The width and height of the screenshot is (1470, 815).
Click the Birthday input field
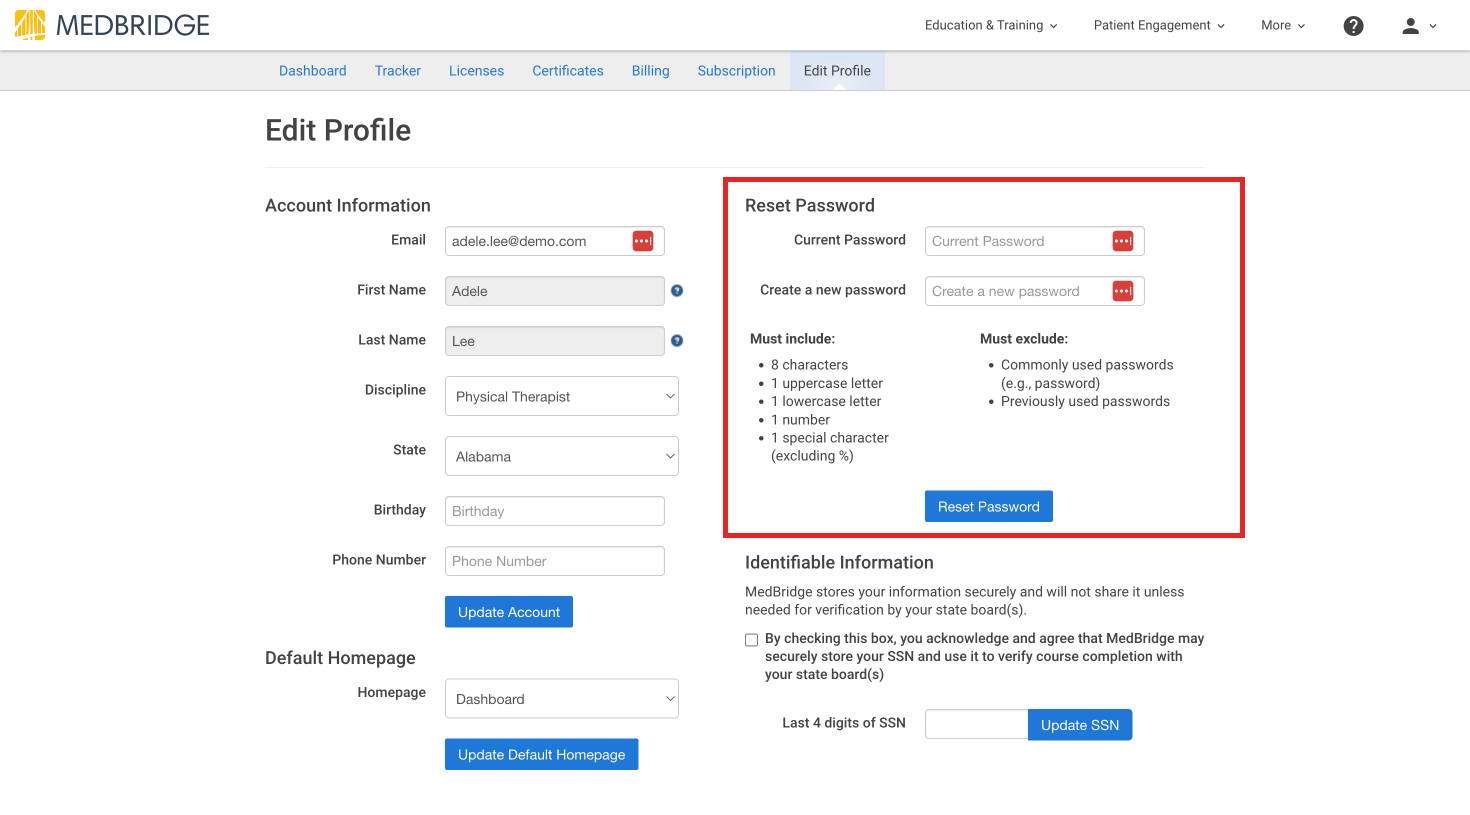tap(554, 510)
